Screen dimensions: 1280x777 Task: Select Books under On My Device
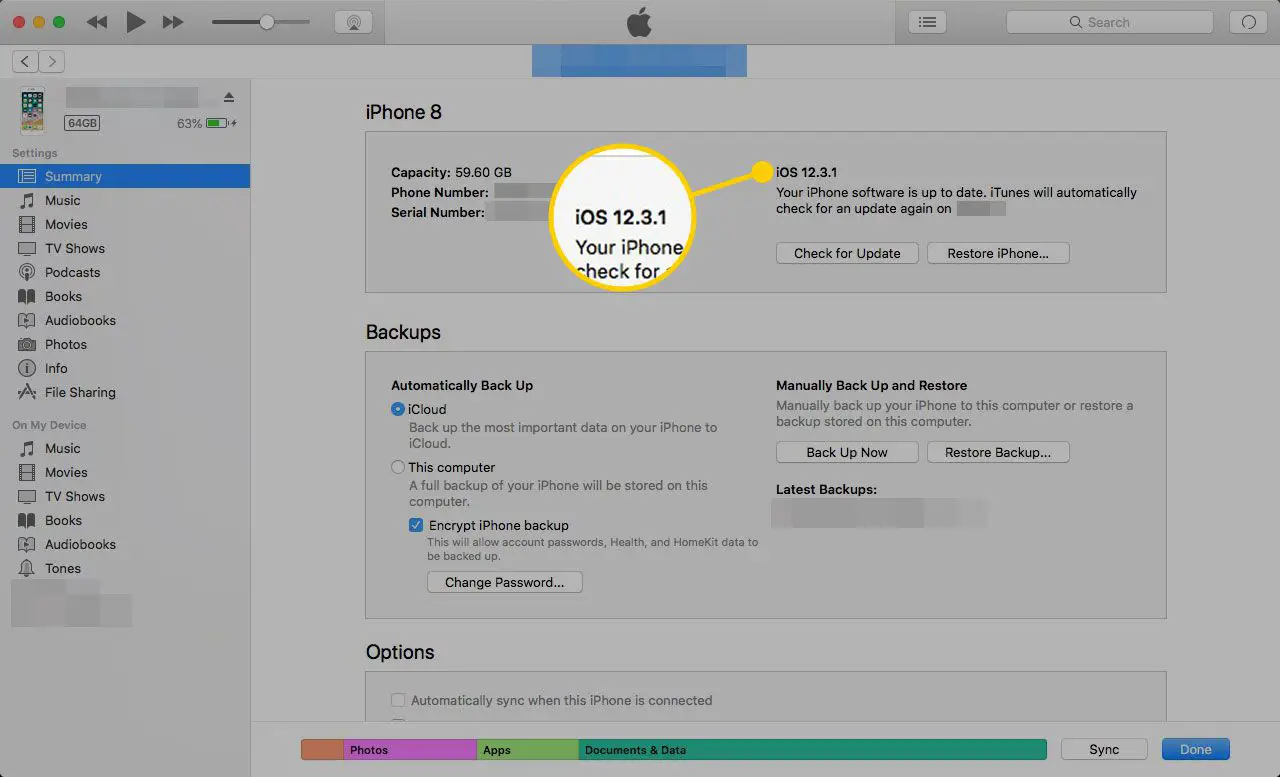tap(125, 520)
